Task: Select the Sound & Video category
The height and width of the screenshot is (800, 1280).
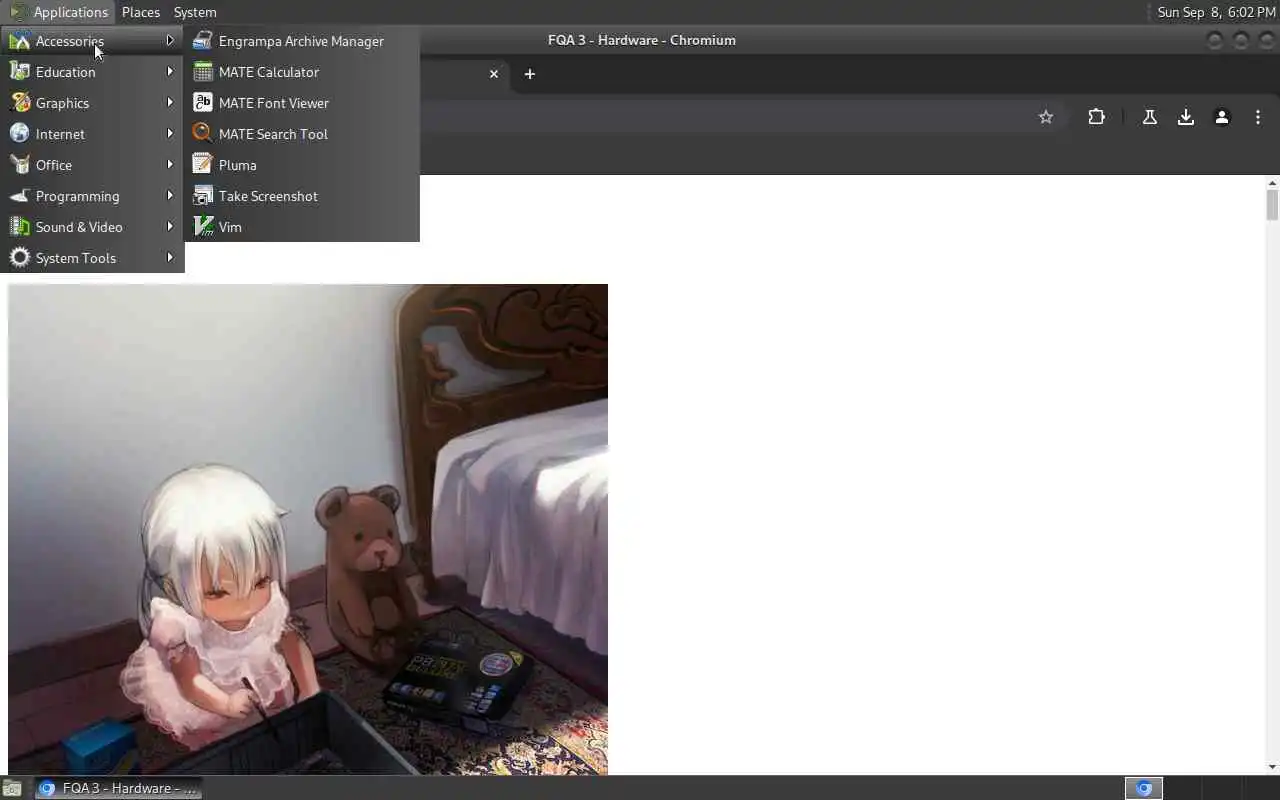Action: click(x=92, y=227)
